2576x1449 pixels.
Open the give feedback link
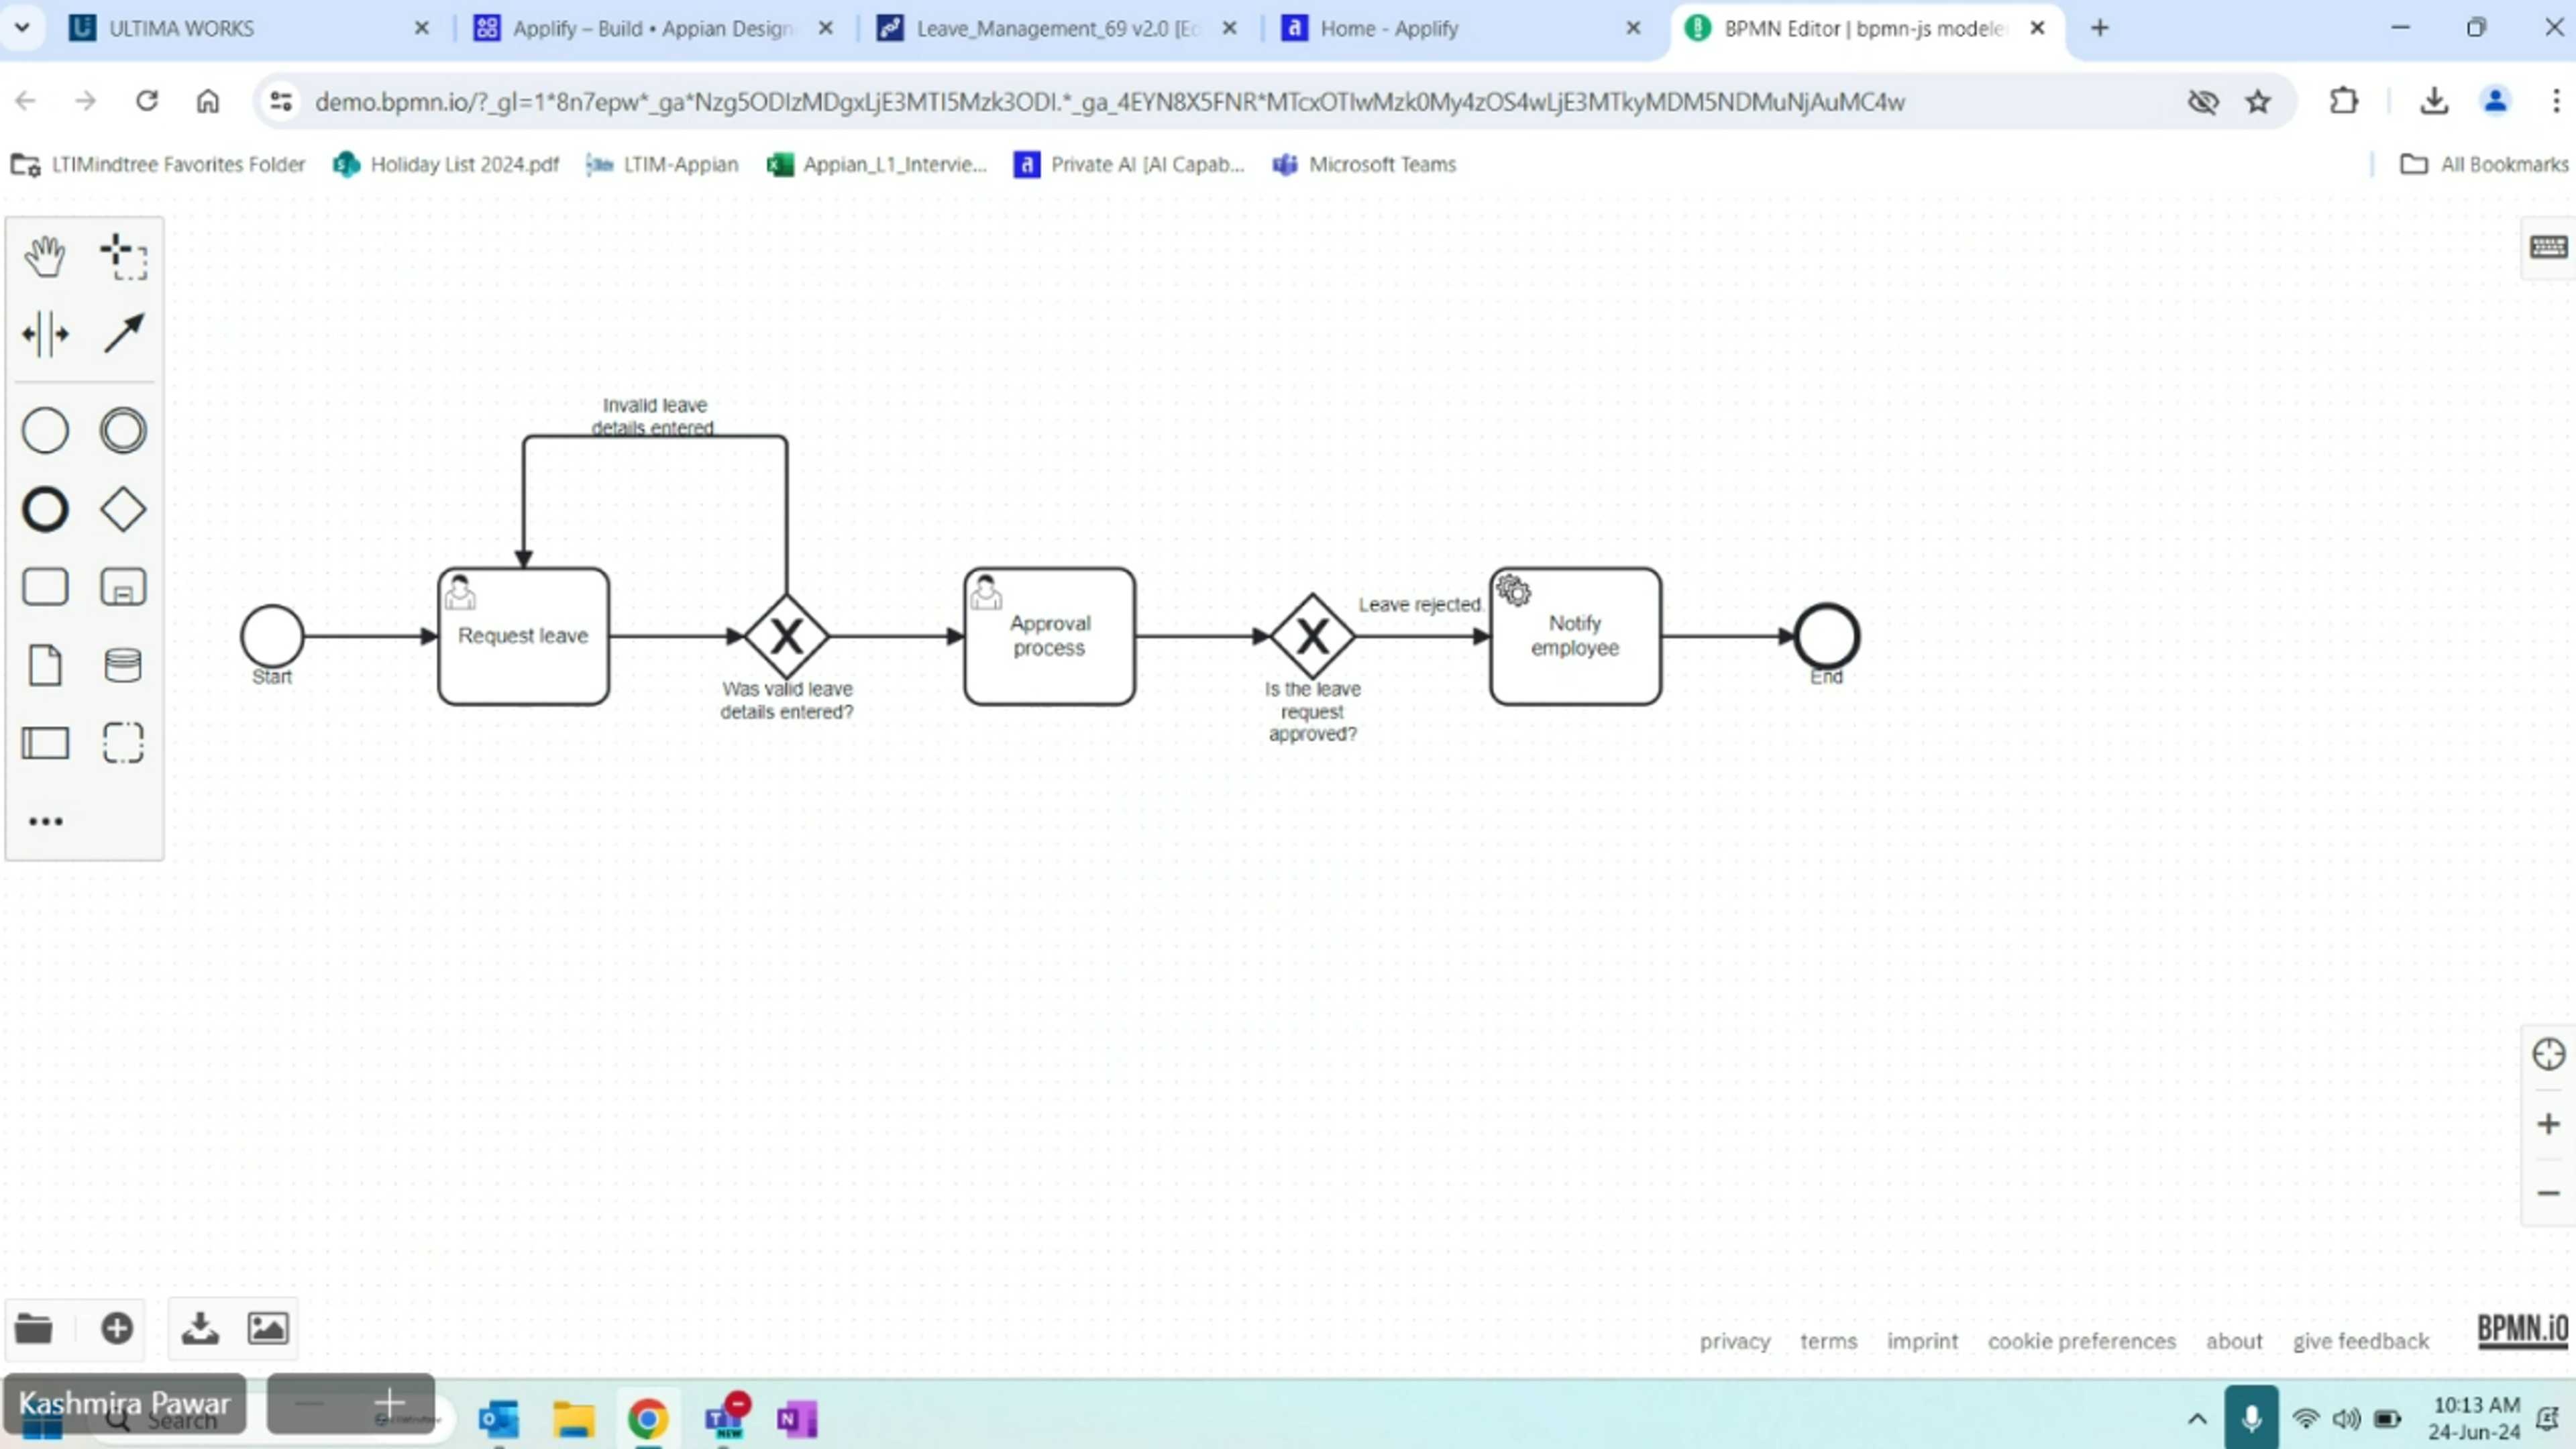coord(2360,1341)
